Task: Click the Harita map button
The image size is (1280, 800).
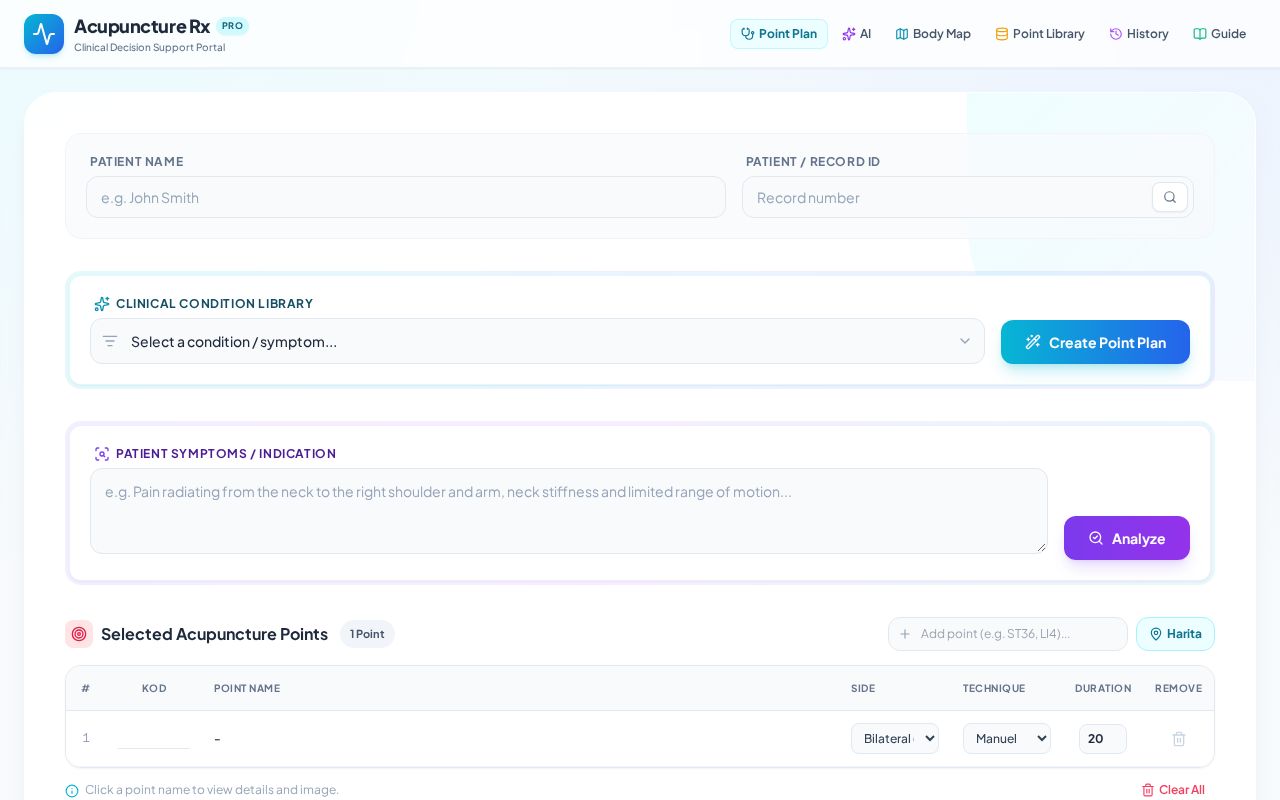Action: pos(1175,634)
